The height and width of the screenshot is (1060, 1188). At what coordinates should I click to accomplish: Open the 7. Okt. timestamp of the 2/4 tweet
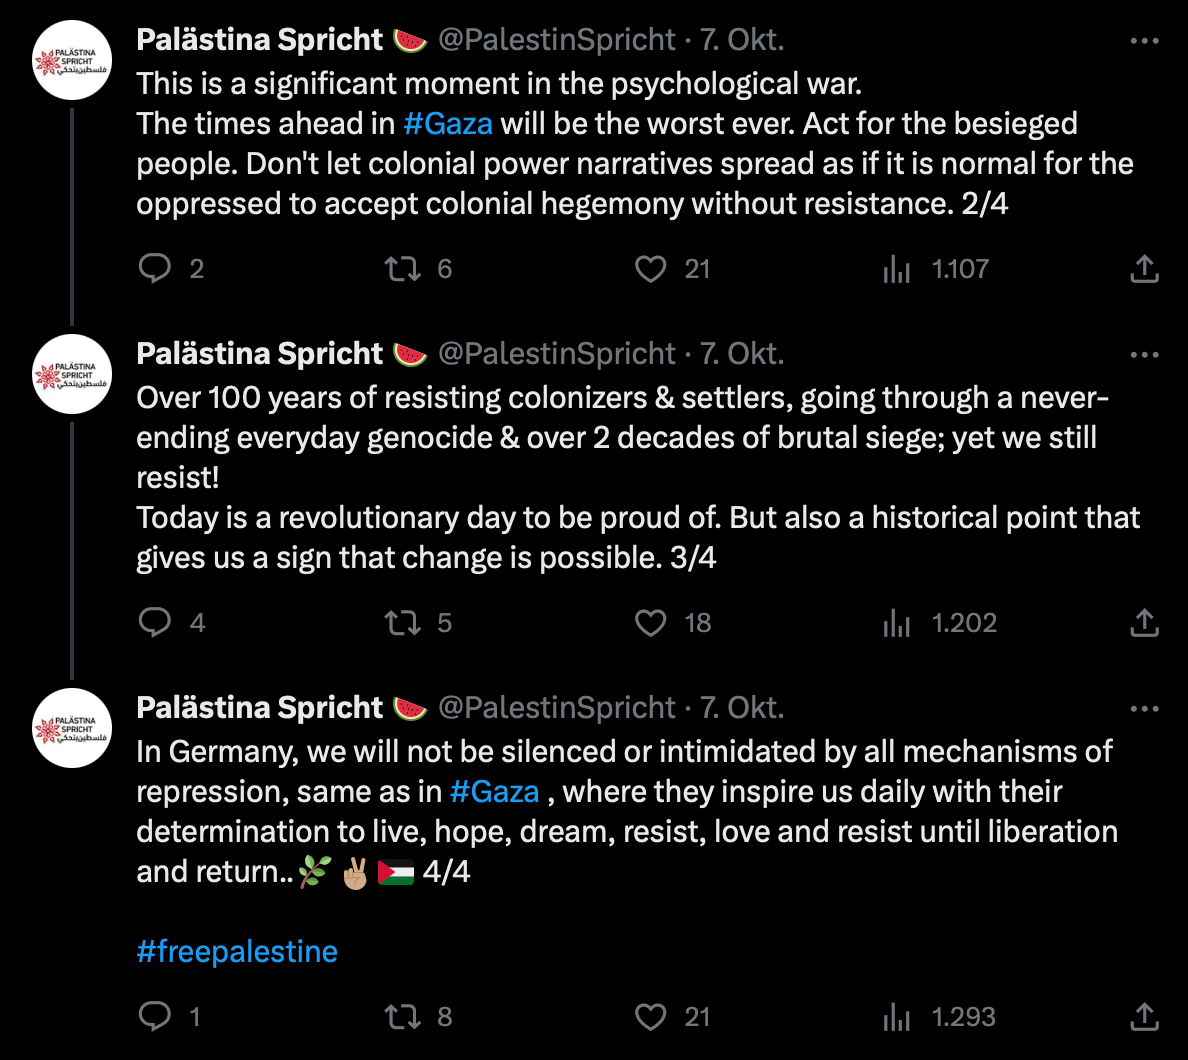coord(742,40)
